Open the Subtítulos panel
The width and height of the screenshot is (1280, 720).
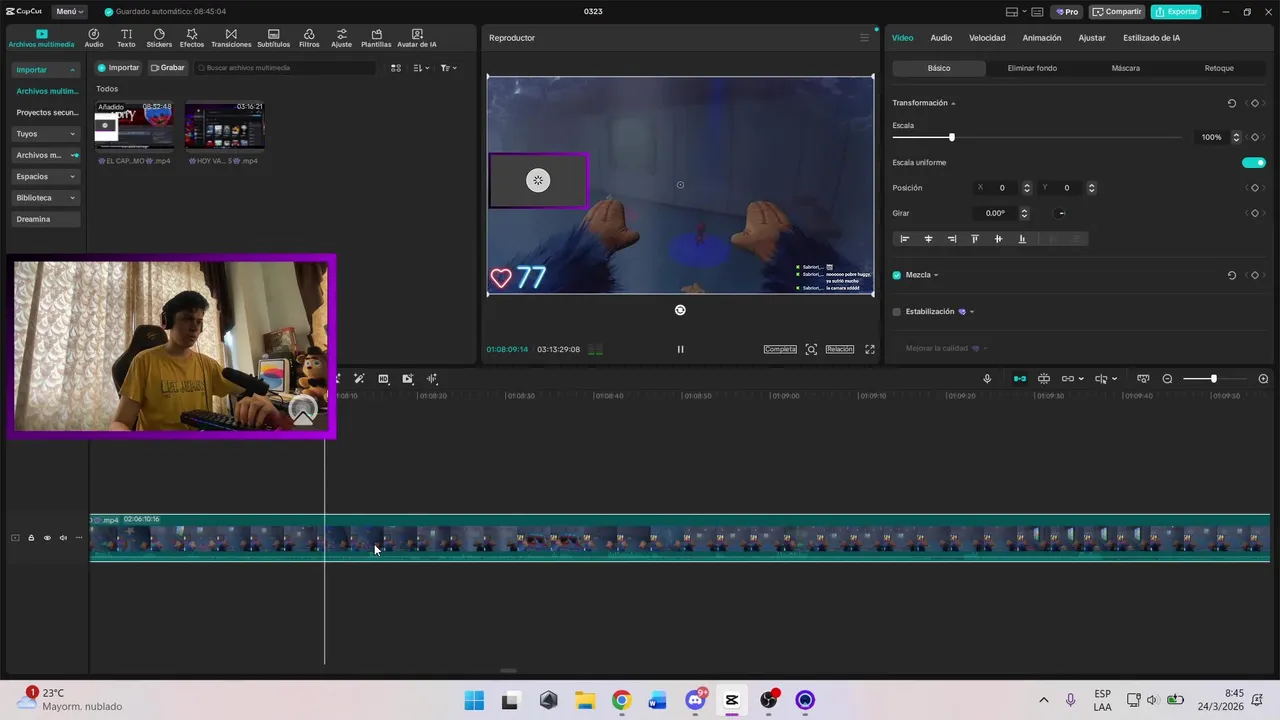tap(273, 38)
